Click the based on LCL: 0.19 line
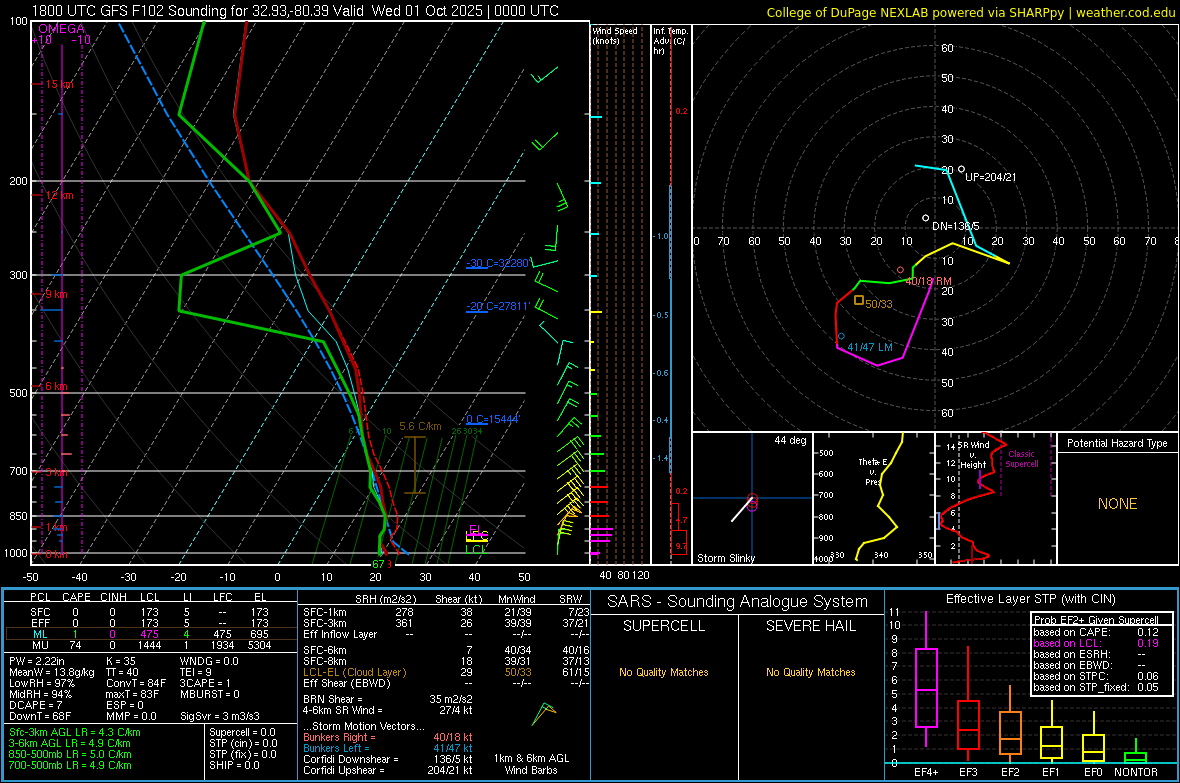This screenshot has height=783, width=1180. (1096, 643)
